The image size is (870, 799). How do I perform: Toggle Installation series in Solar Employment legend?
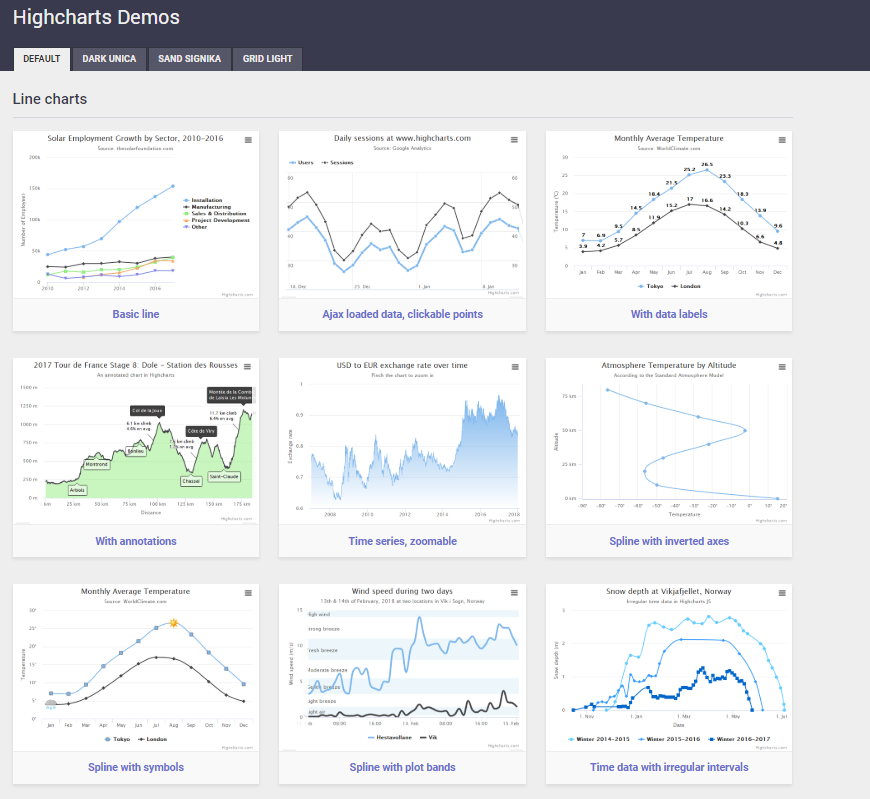206,200
